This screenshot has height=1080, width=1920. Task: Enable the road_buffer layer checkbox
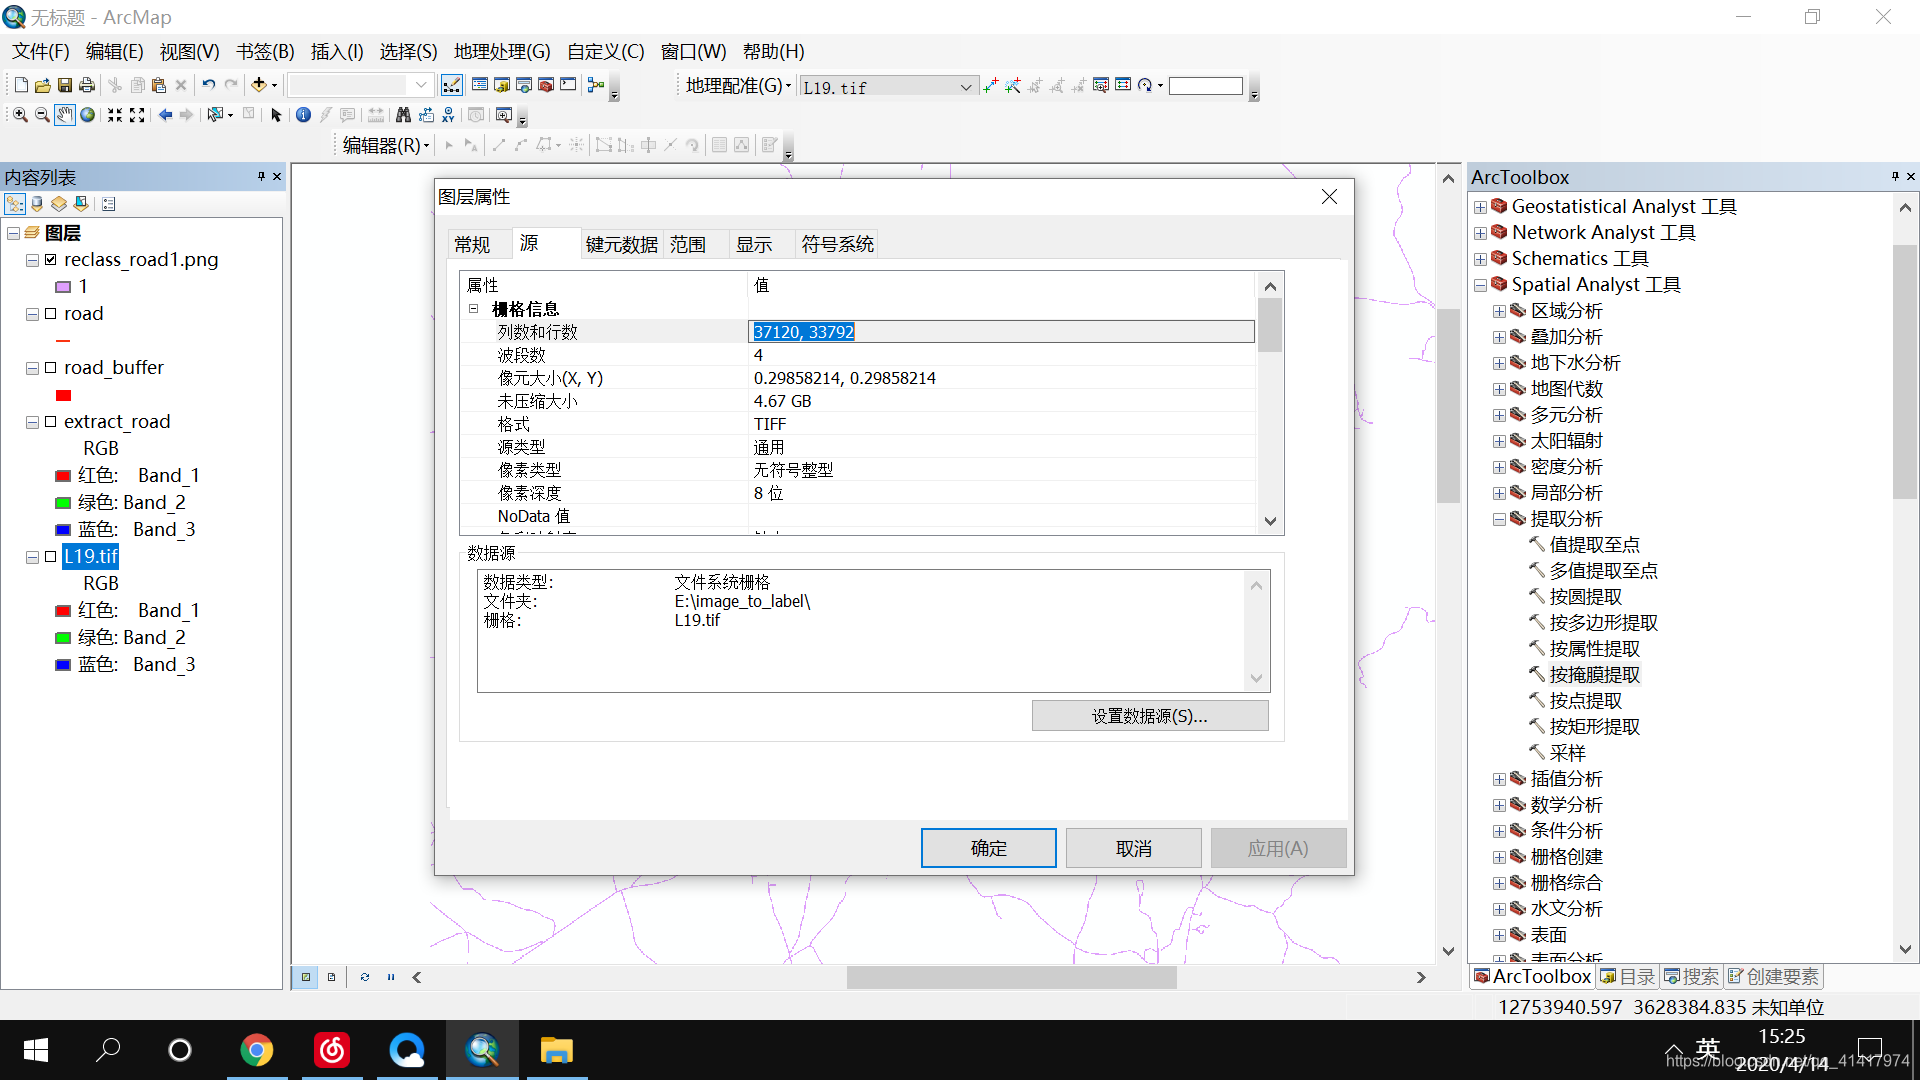[51, 368]
